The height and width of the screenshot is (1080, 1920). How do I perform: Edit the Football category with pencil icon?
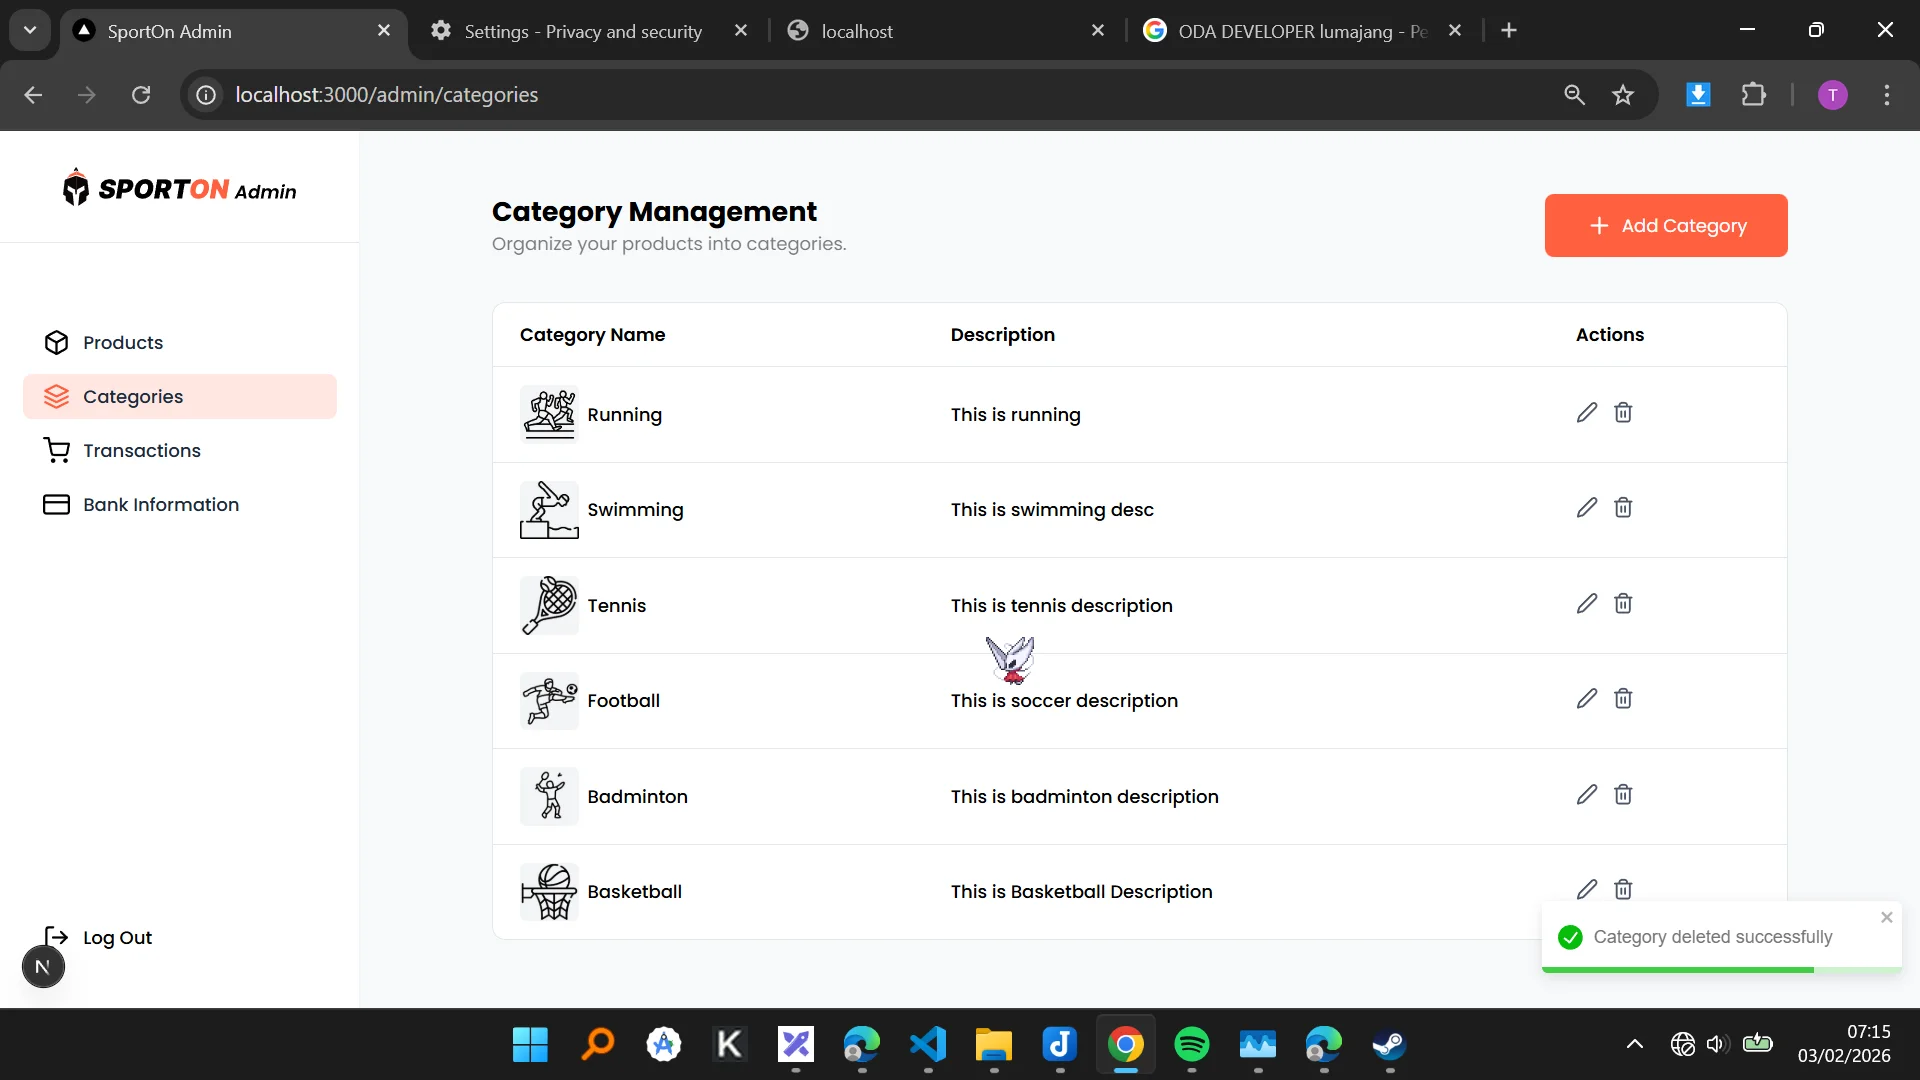point(1587,699)
